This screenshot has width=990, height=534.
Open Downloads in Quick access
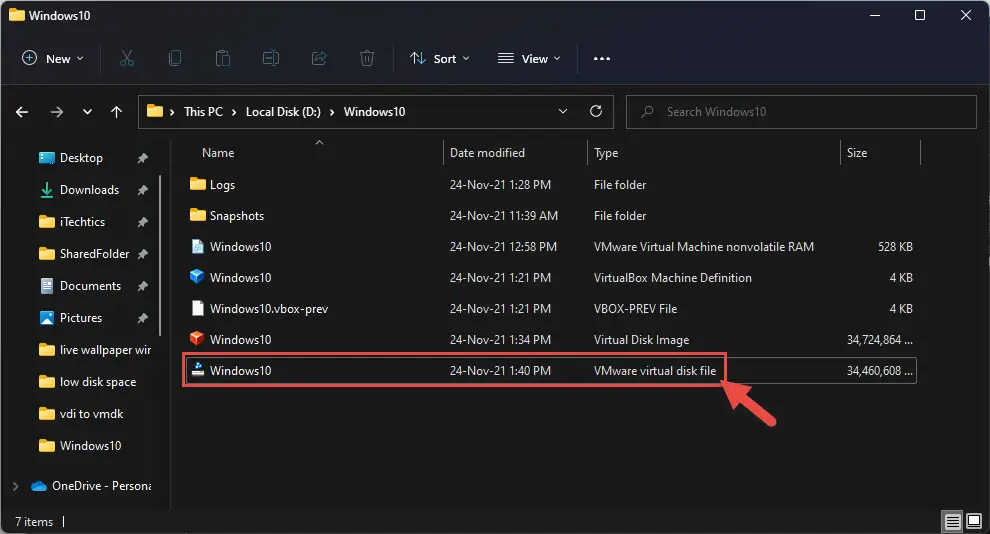coord(89,190)
